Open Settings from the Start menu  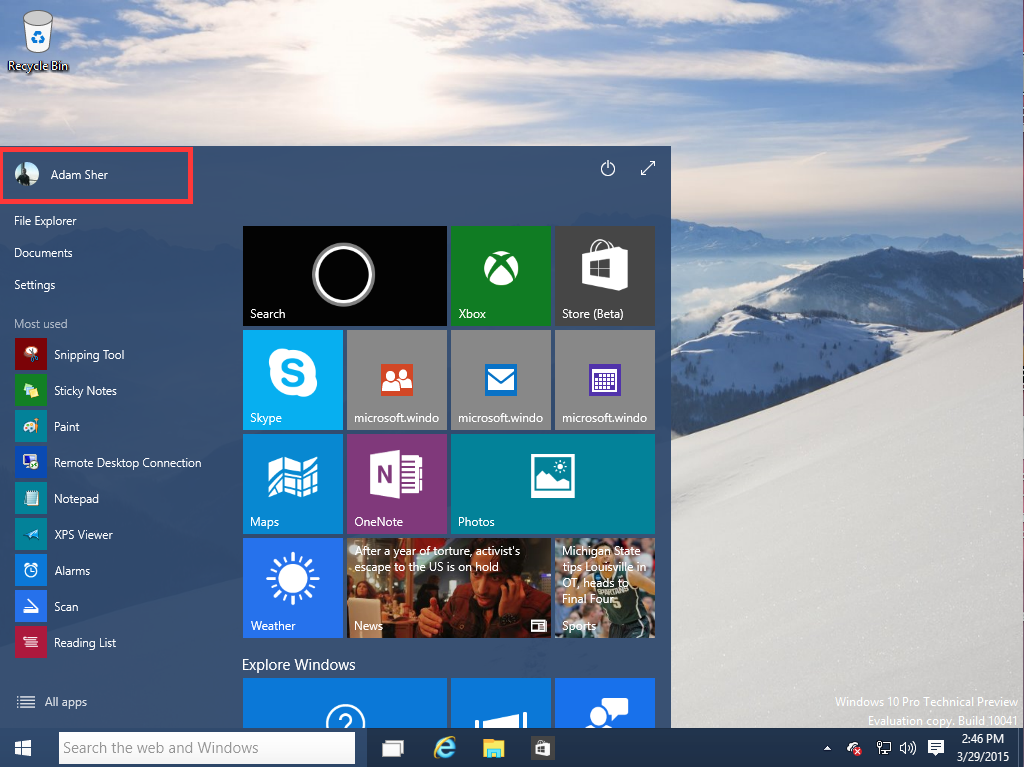[35, 285]
